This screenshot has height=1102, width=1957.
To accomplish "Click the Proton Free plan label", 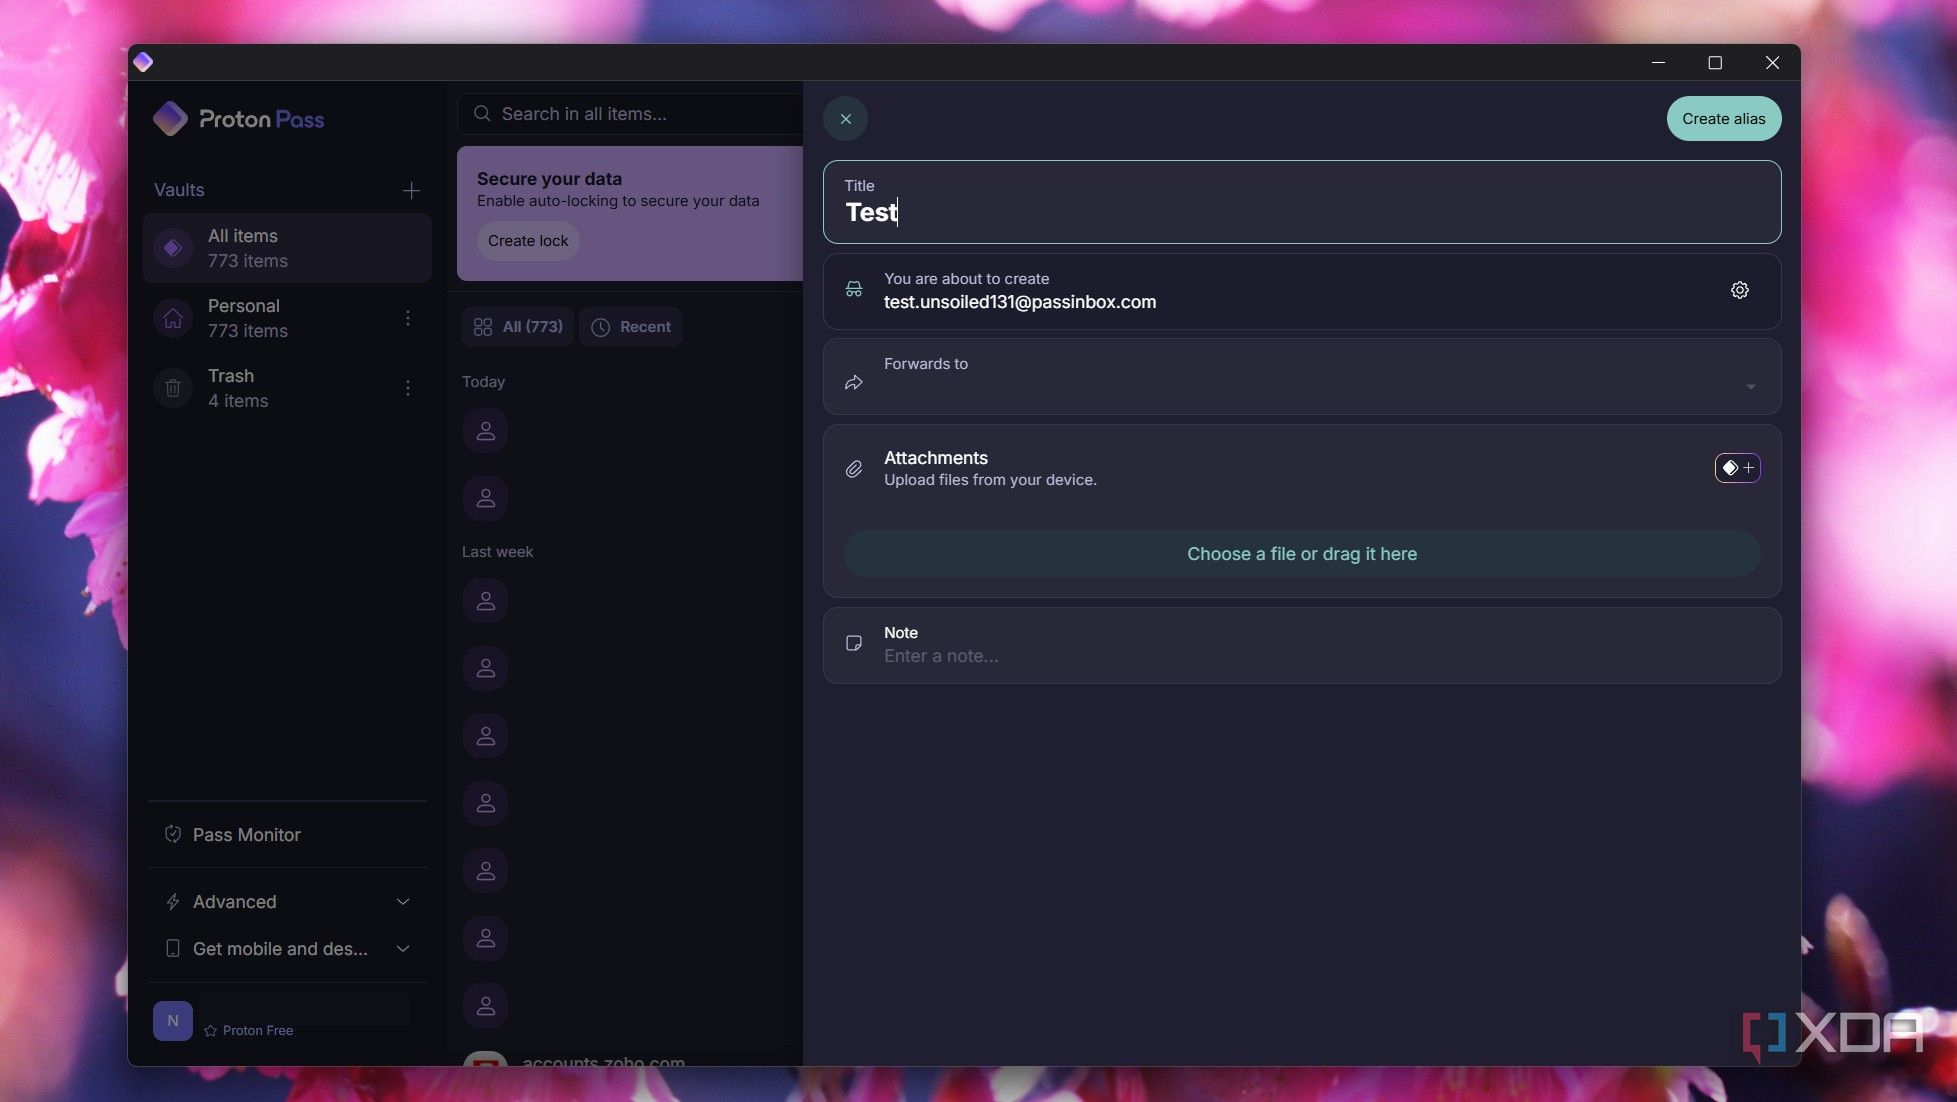I will [258, 1031].
